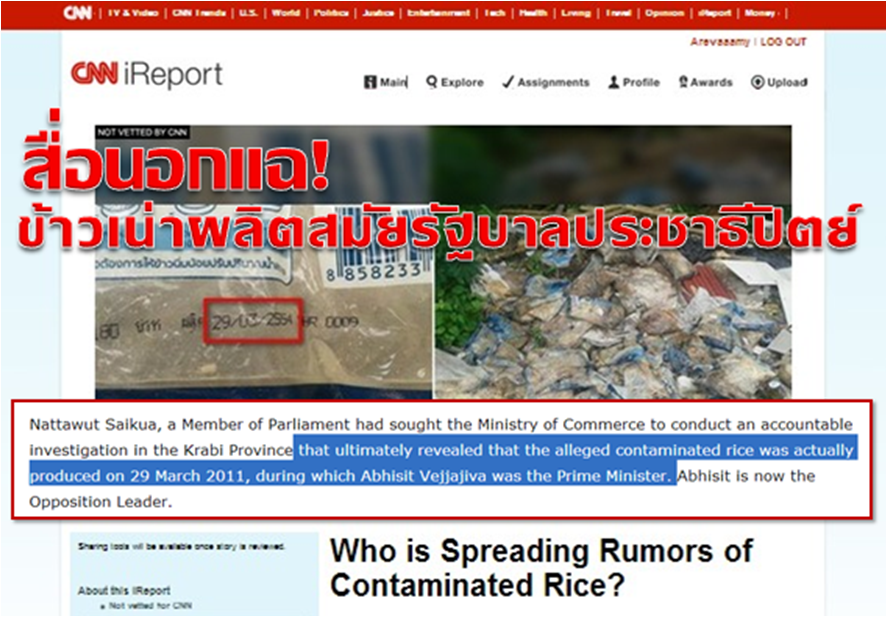Select Entertainment in the top navigation
Viewport: 887px width, 617px height.
point(438,13)
